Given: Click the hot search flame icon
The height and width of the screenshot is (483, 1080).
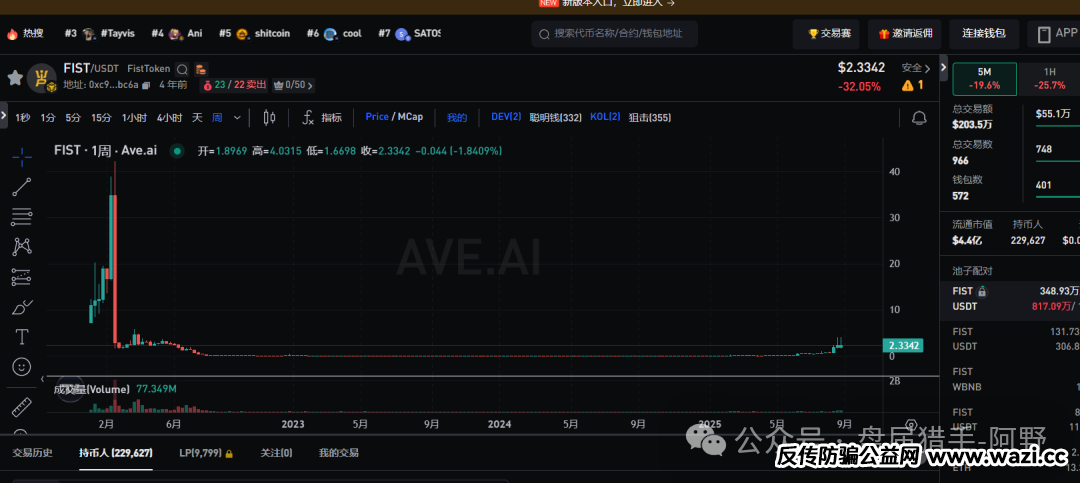Looking at the screenshot, I should point(12,33).
